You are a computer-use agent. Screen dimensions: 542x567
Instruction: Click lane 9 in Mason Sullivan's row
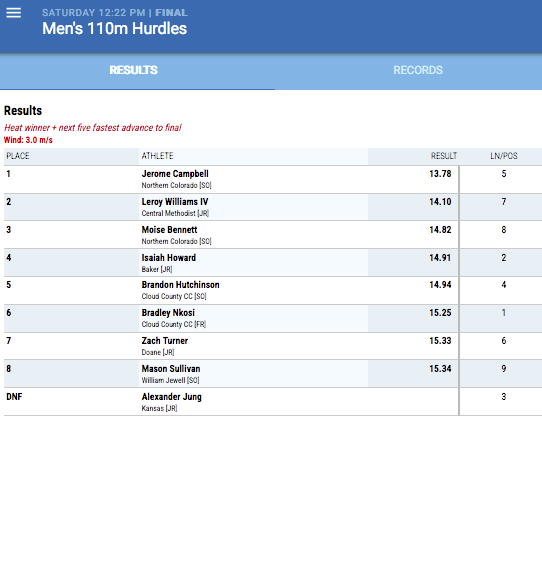point(504,369)
